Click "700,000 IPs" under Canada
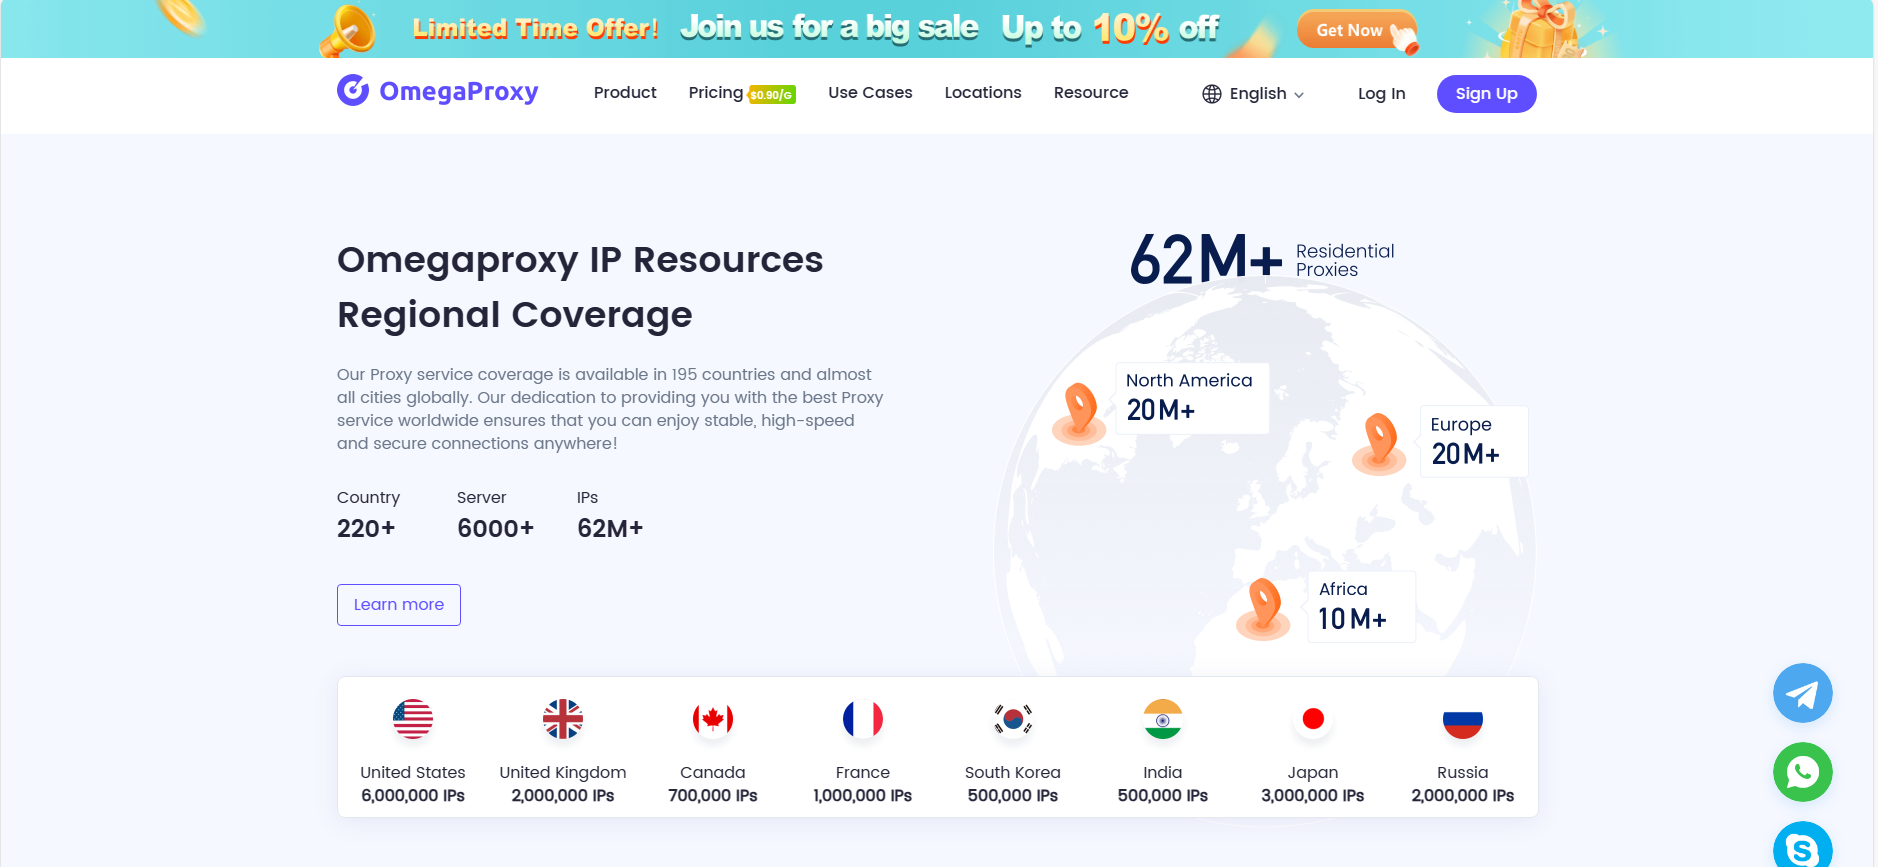 (713, 796)
